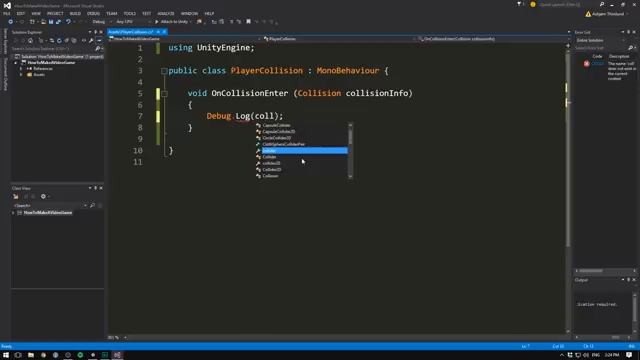Pin the PlayerCollision.cs editor tab

[158, 32]
